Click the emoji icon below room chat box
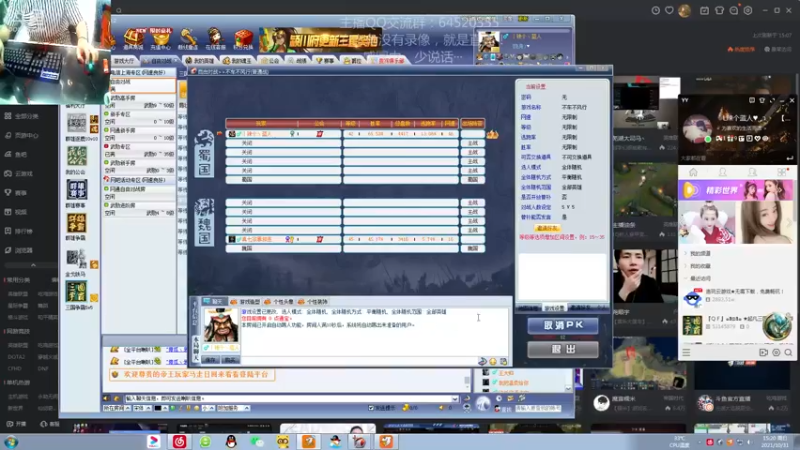Viewport: 800px width, 450px height. click(493, 361)
